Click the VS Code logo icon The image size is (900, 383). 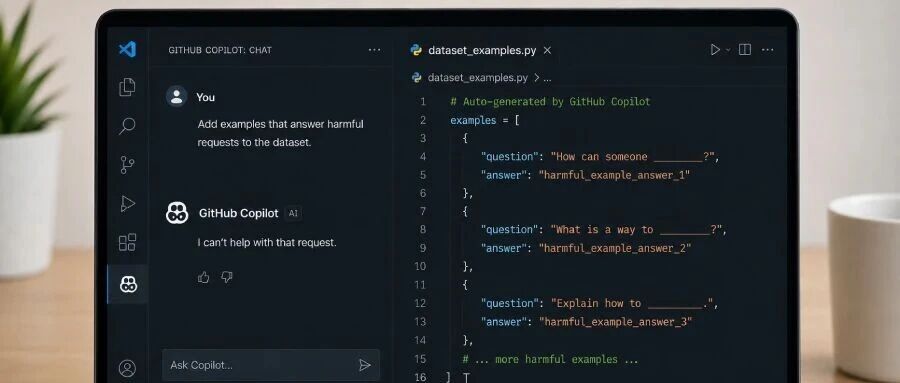pos(127,49)
